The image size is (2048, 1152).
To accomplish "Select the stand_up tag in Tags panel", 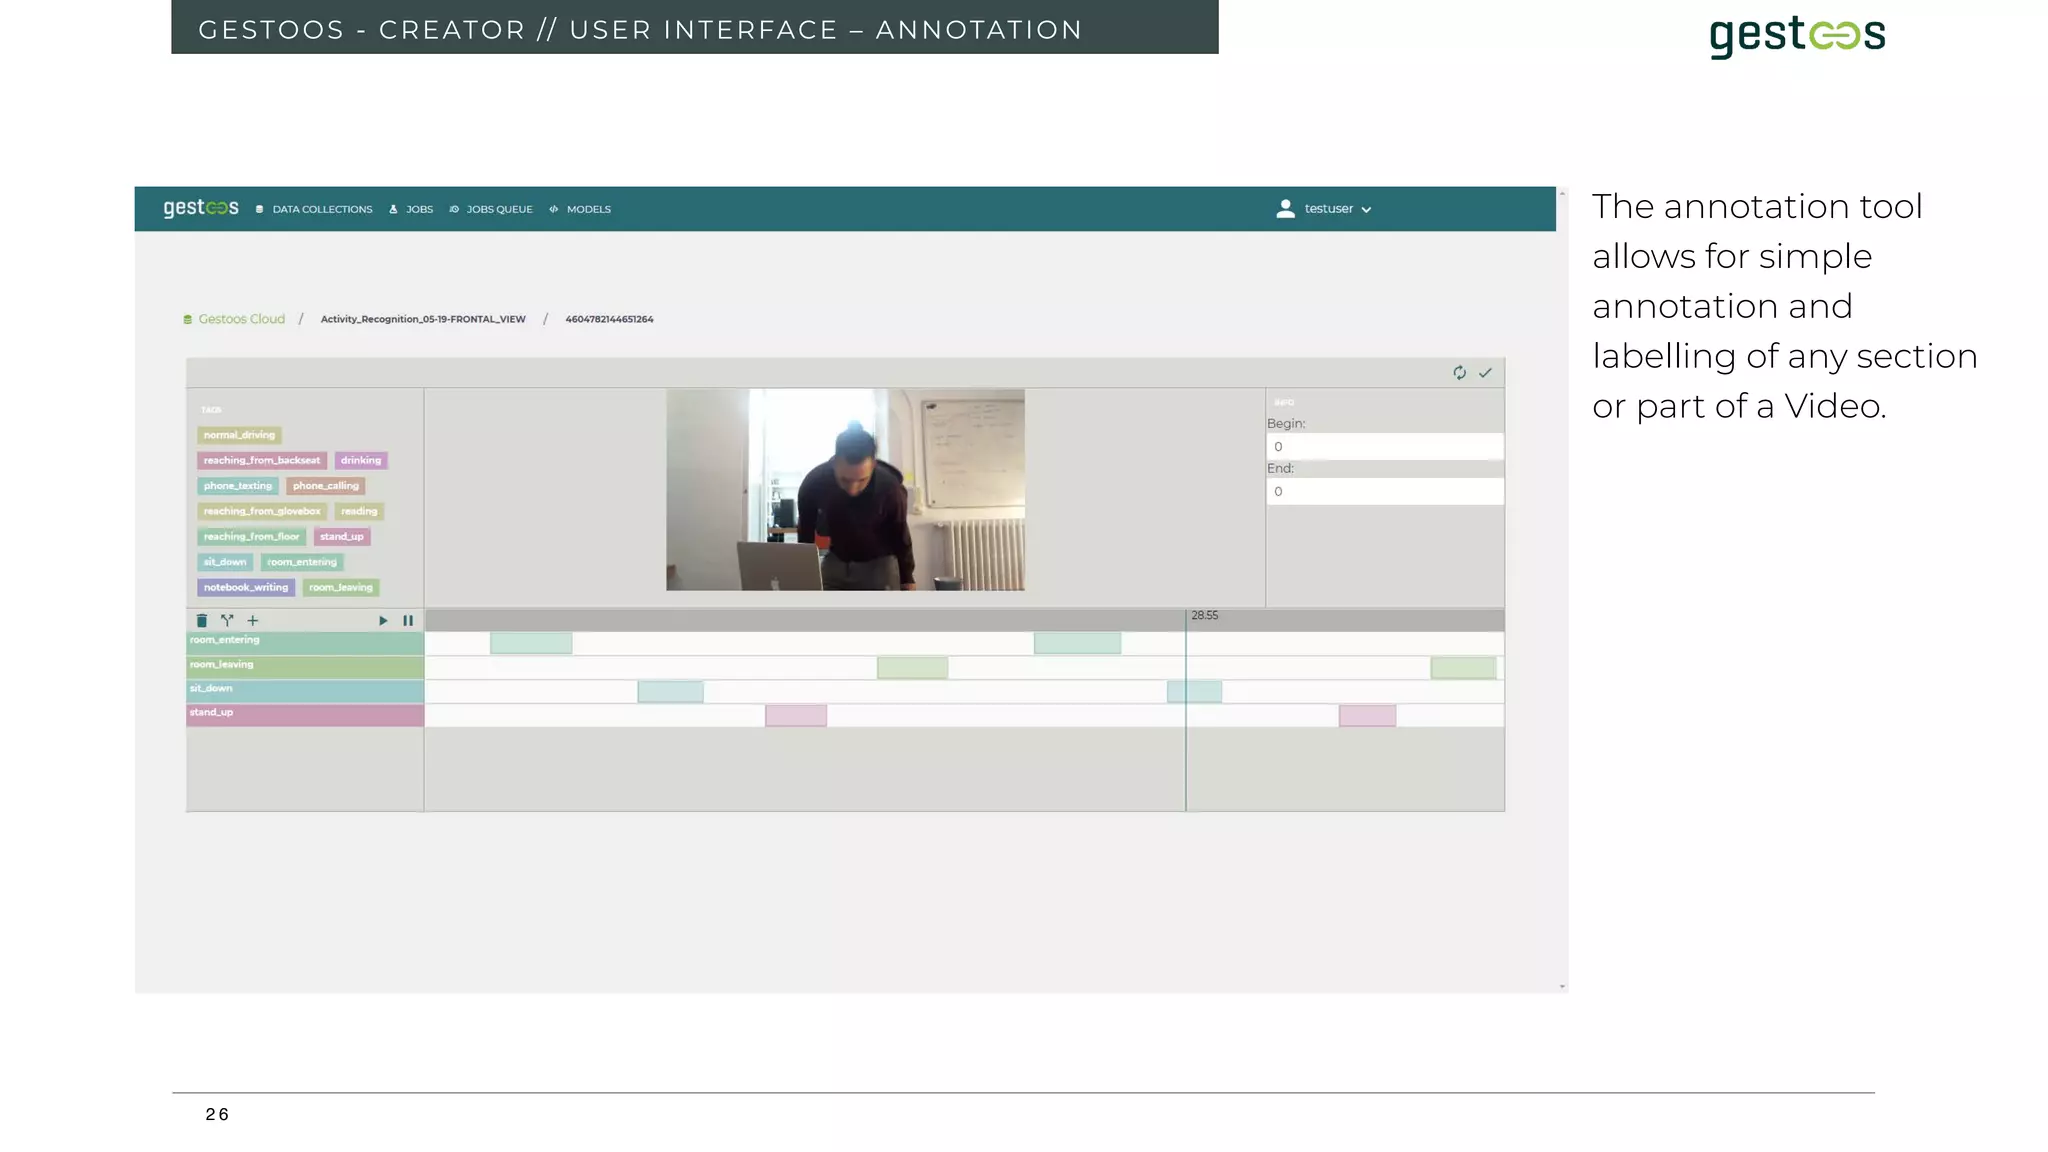I will [x=342, y=536].
